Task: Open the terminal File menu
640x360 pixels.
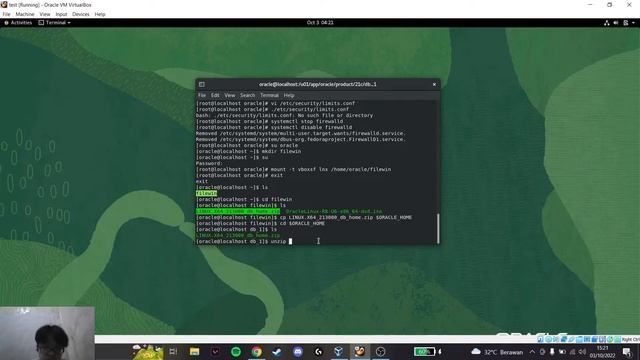Action: [202, 95]
